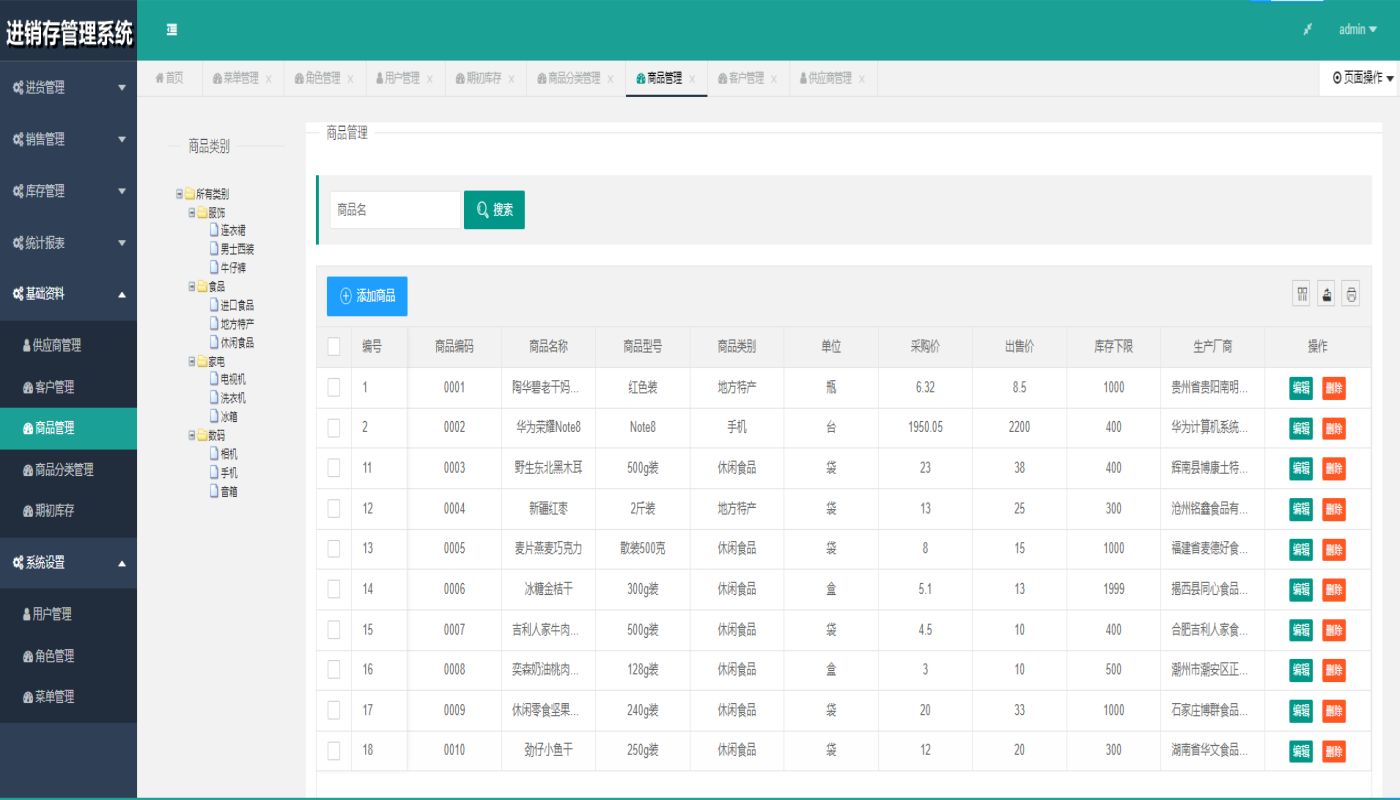Check the row for 麦片燕麦巧克力
This screenshot has height=800, width=1400.
coord(334,548)
